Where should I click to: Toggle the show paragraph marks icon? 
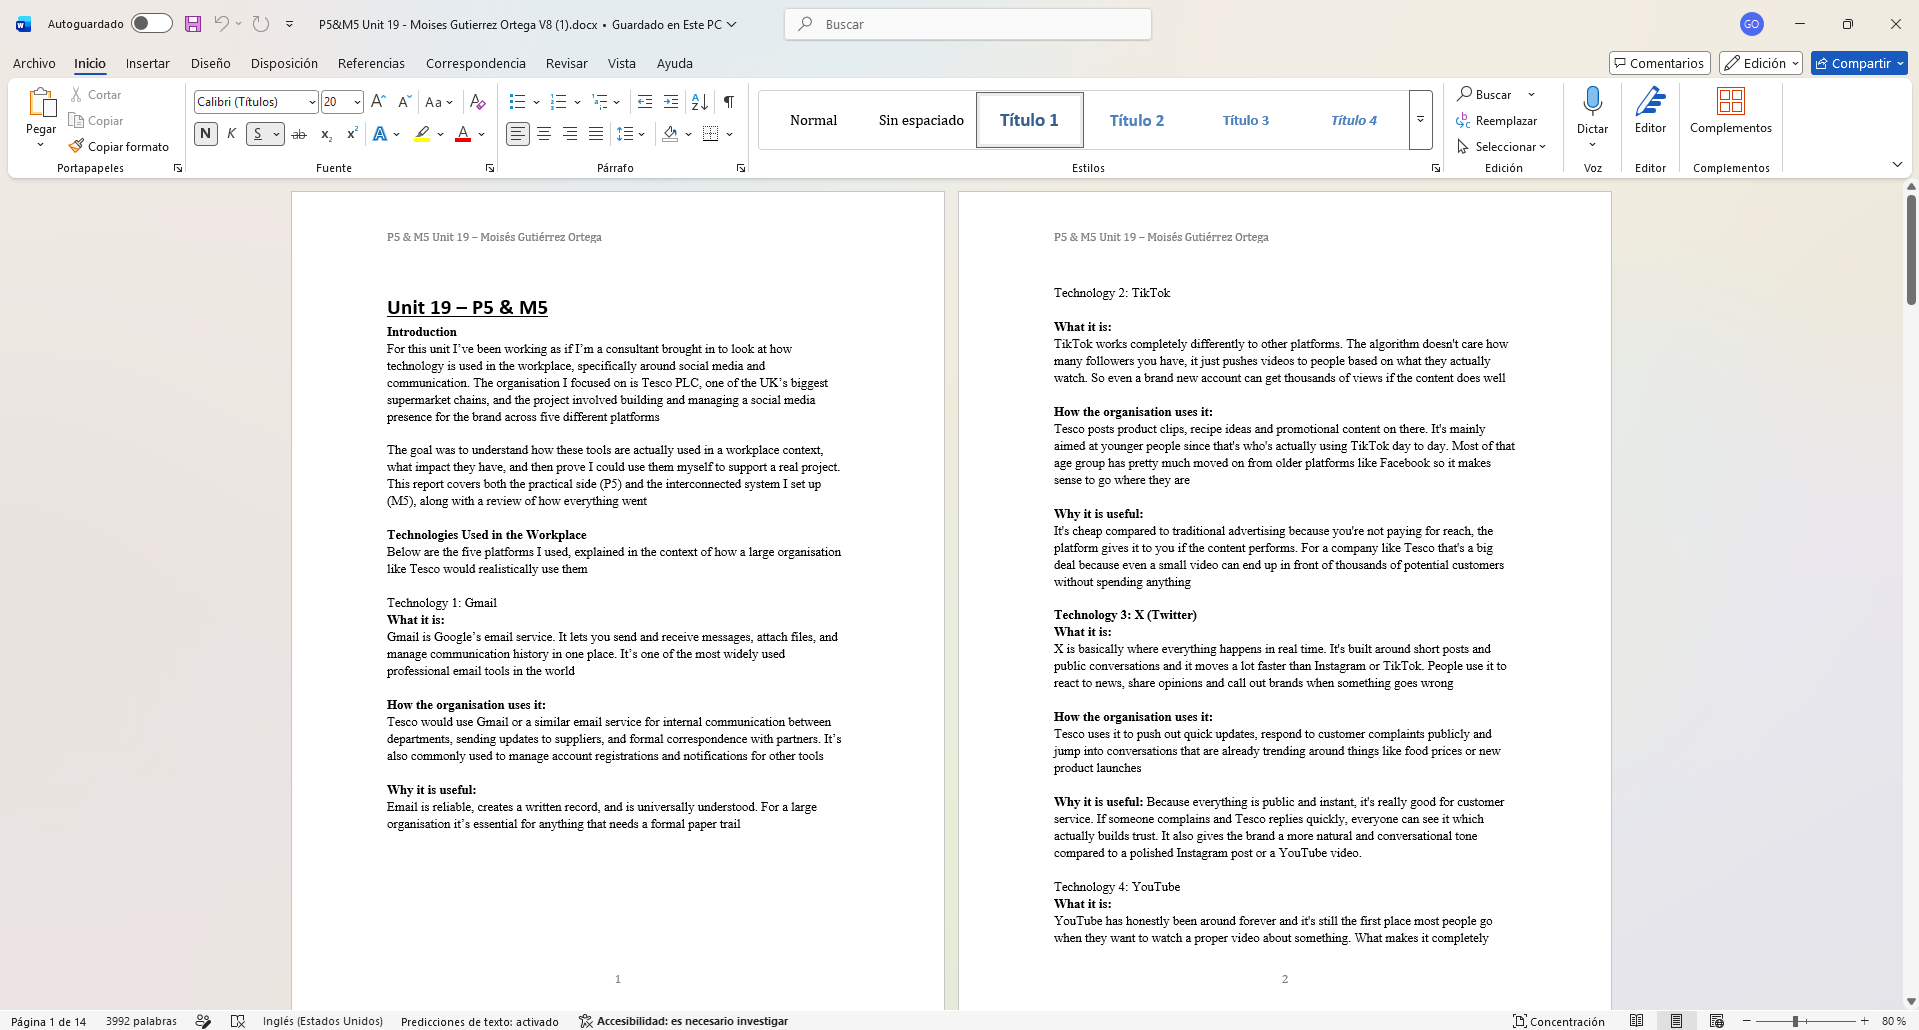coord(729,102)
